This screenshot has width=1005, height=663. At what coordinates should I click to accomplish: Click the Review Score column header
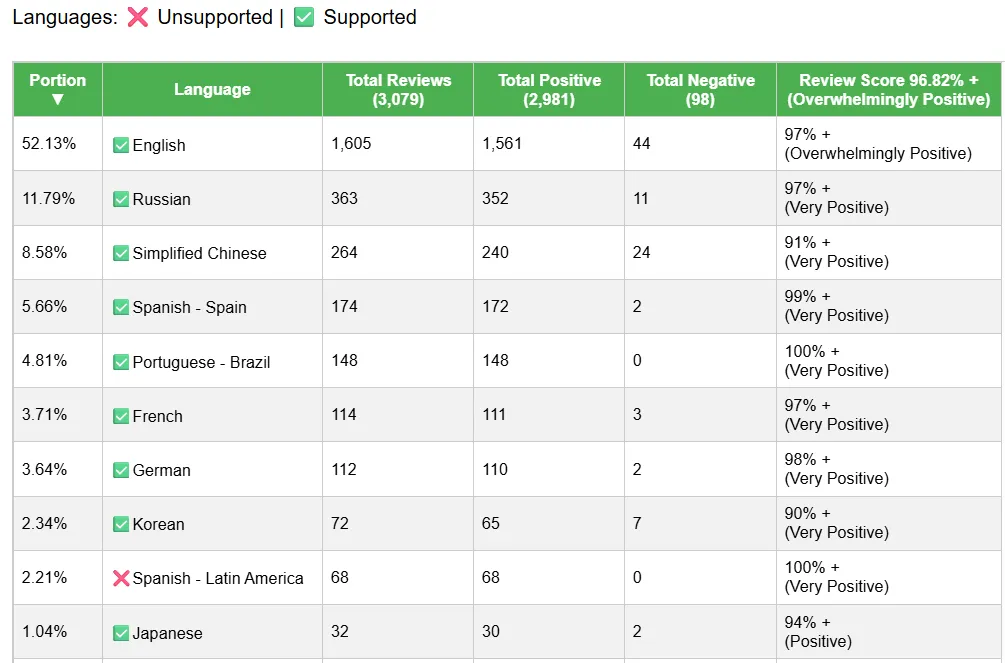click(888, 90)
